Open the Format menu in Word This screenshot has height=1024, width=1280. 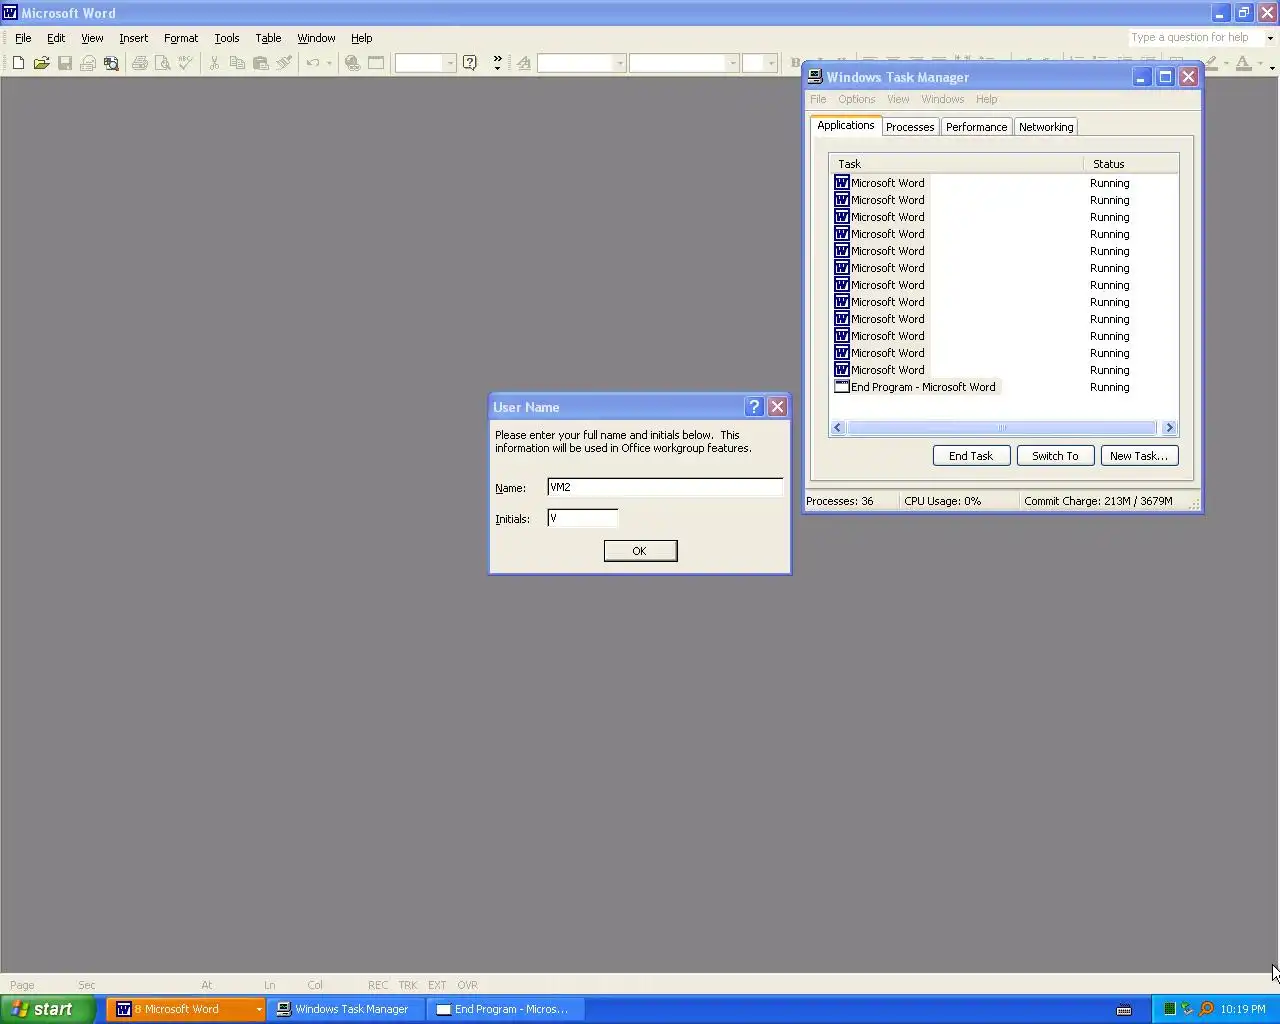tap(181, 38)
